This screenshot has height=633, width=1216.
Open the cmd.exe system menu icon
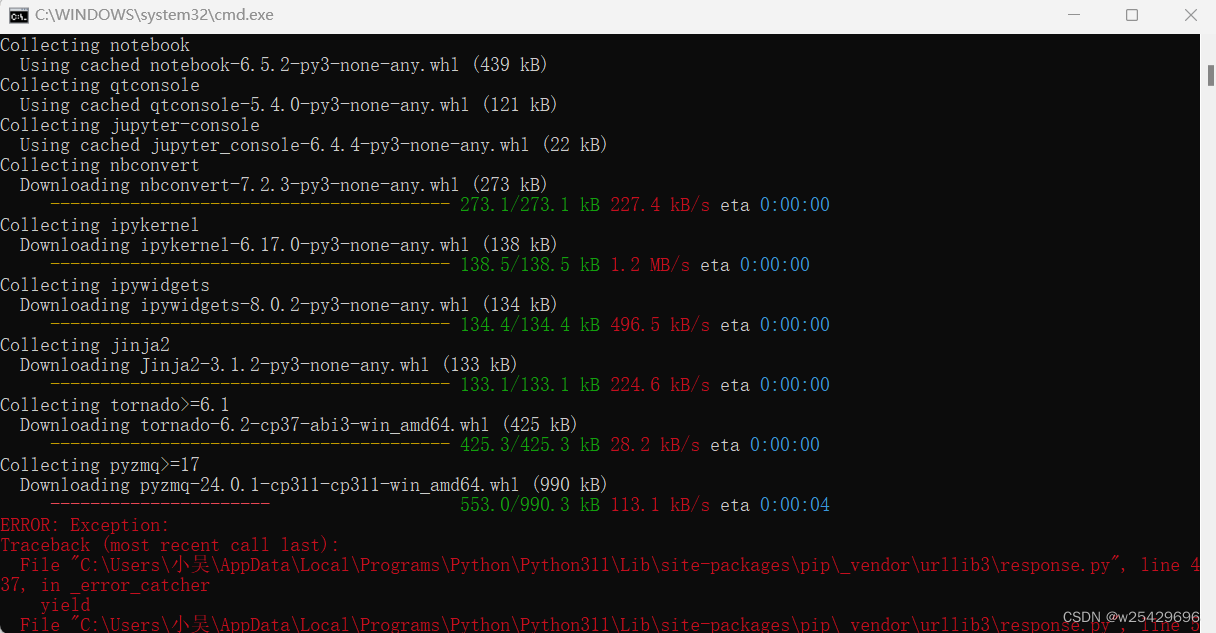click(17, 15)
